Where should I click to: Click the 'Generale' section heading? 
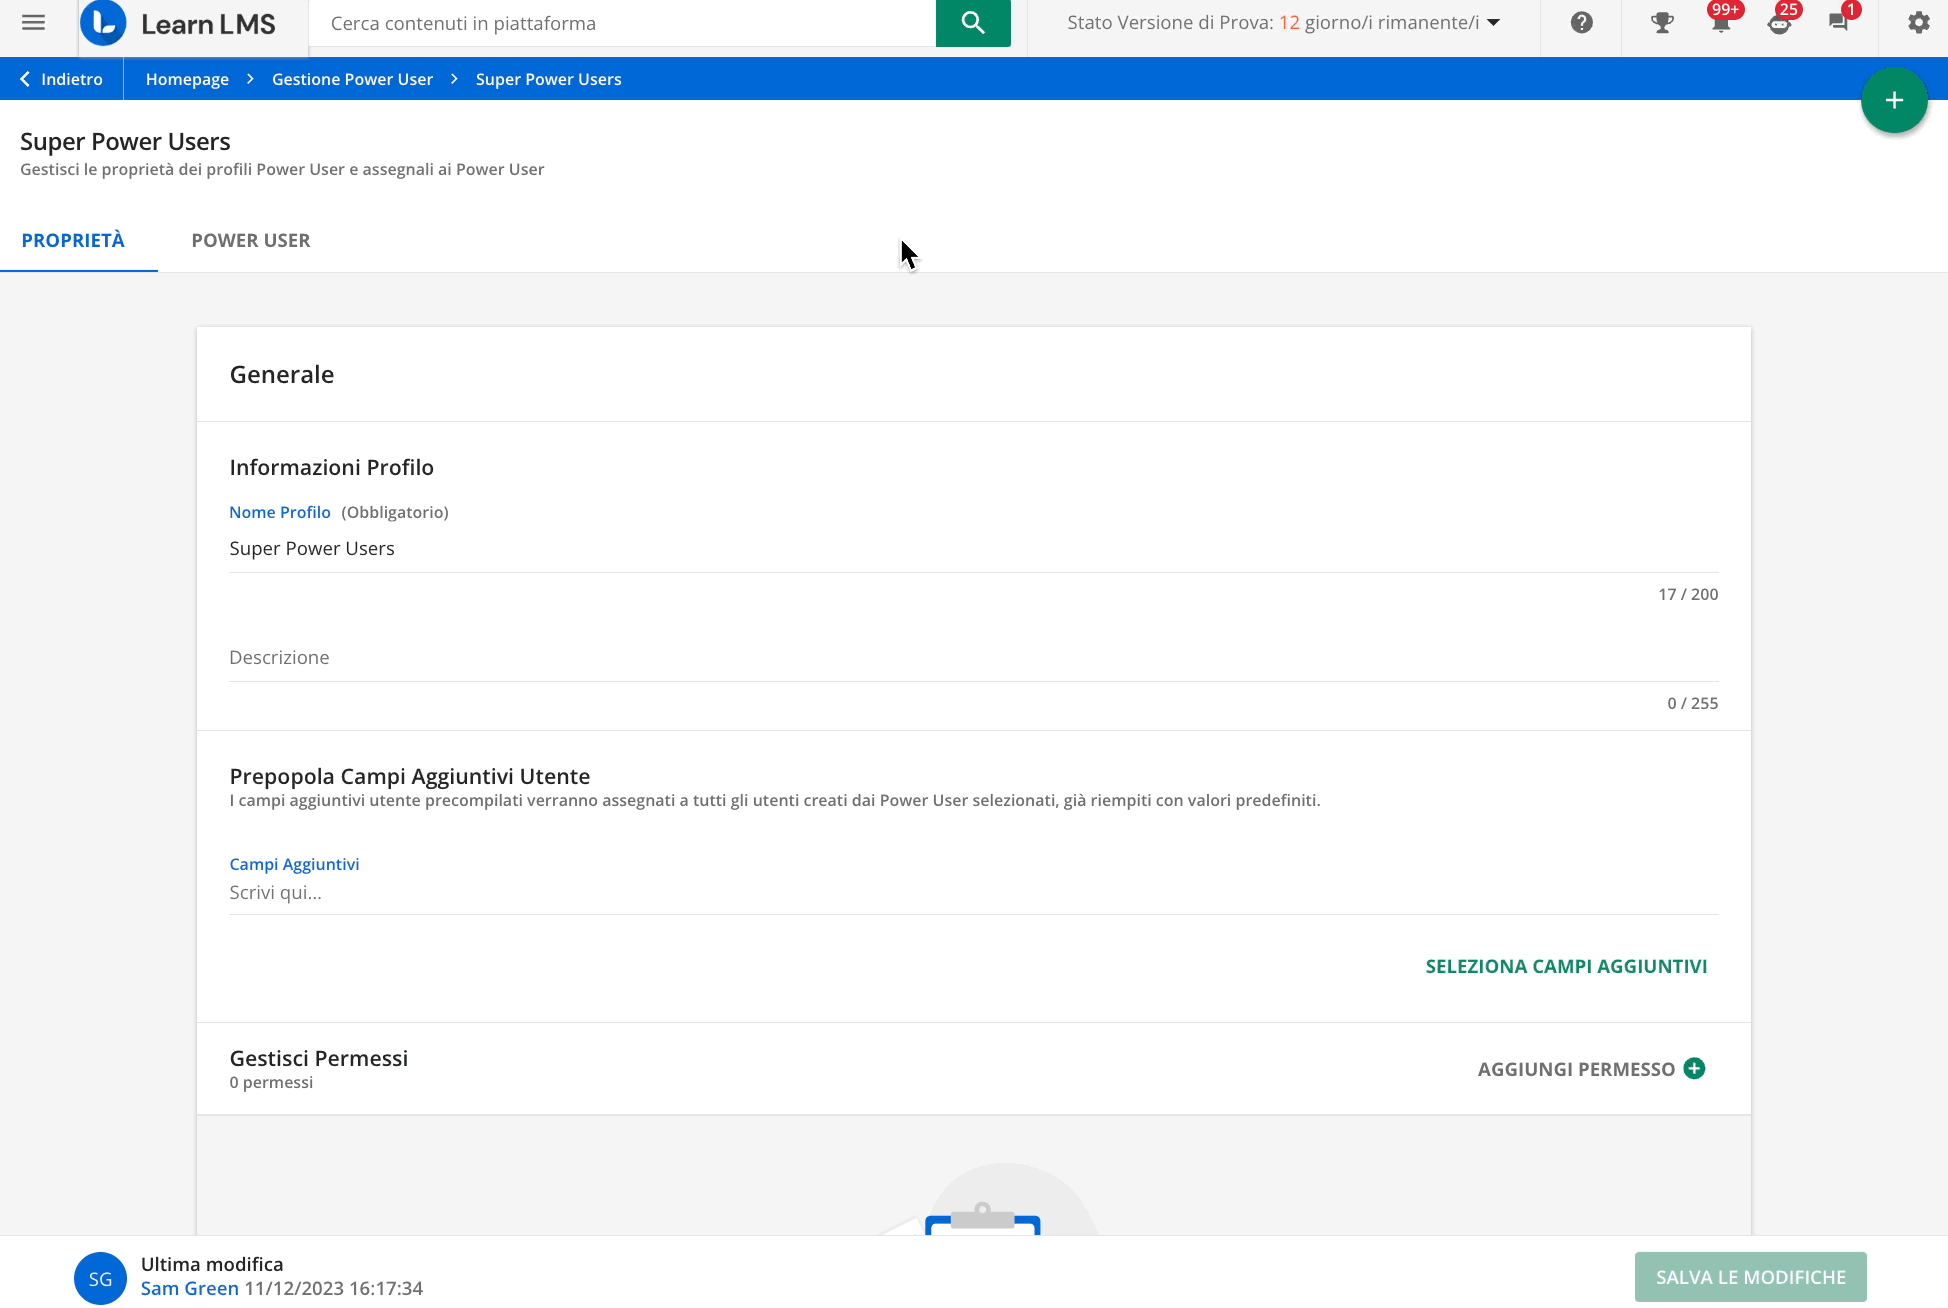point(282,374)
